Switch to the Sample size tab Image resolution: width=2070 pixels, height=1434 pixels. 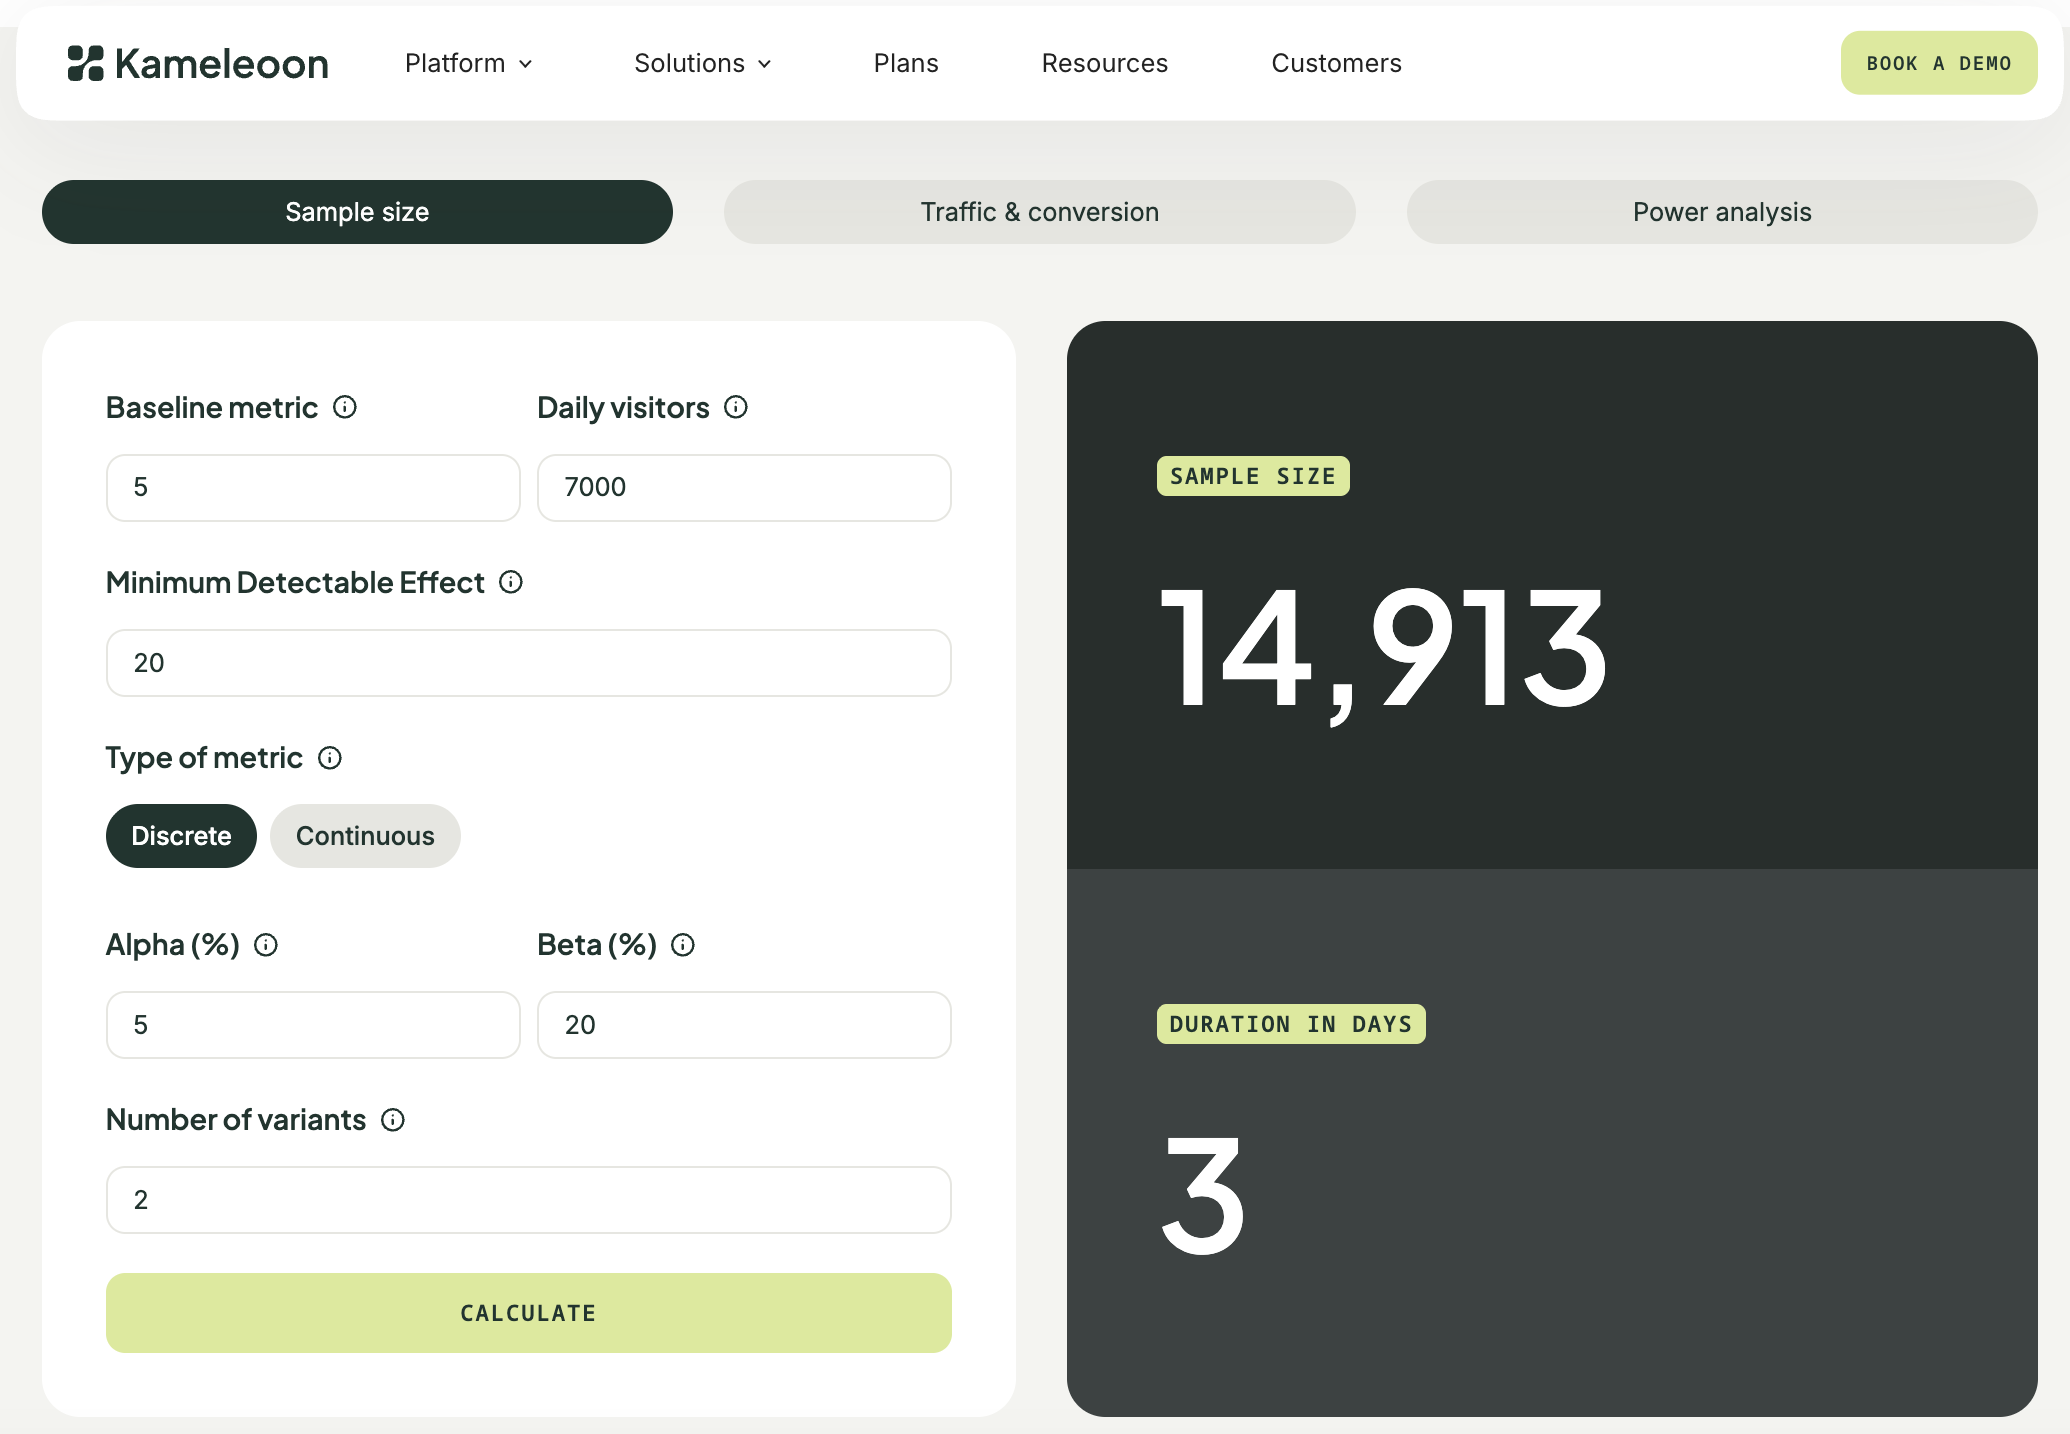click(x=357, y=212)
